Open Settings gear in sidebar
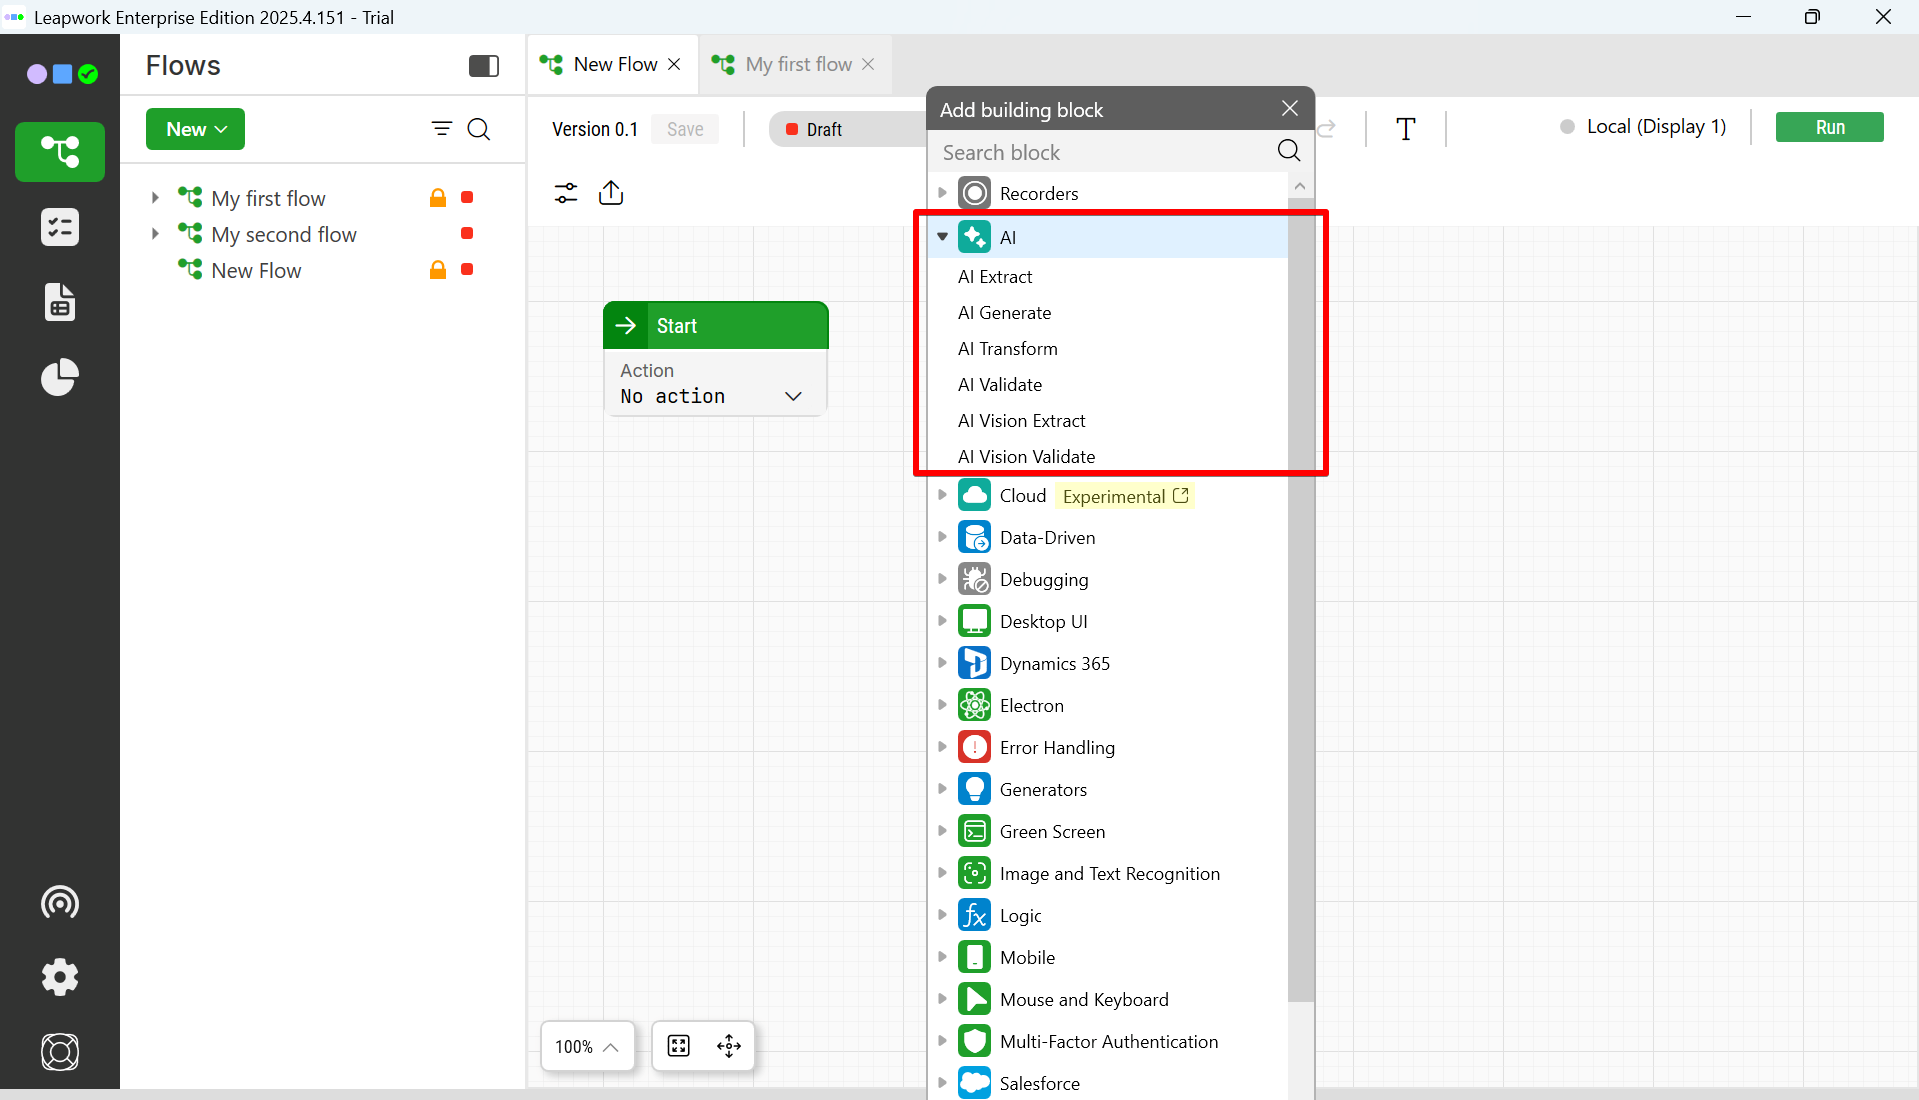The height and width of the screenshot is (1100, 1919). (60, 977)
